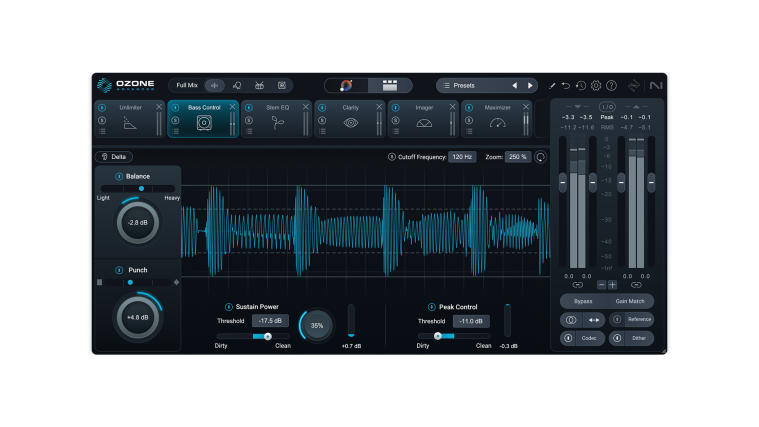Select the drums stem focus icon
Screen dimensions: 759x427
[259, 85]
